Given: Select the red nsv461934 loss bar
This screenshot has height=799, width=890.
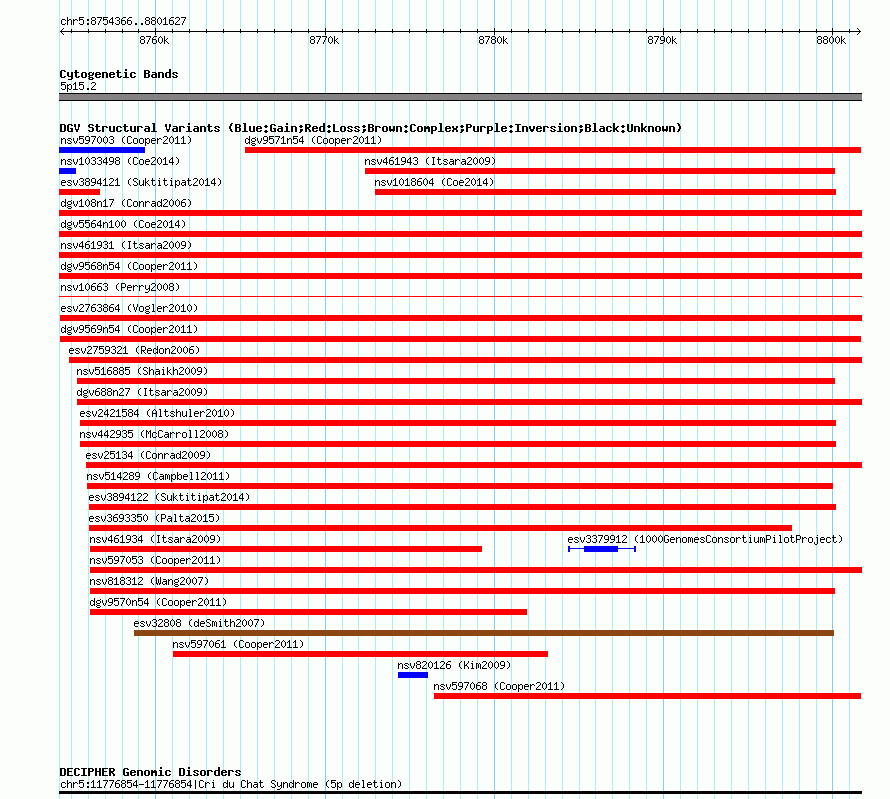Looking at the screenshot, I should (286, 549).
